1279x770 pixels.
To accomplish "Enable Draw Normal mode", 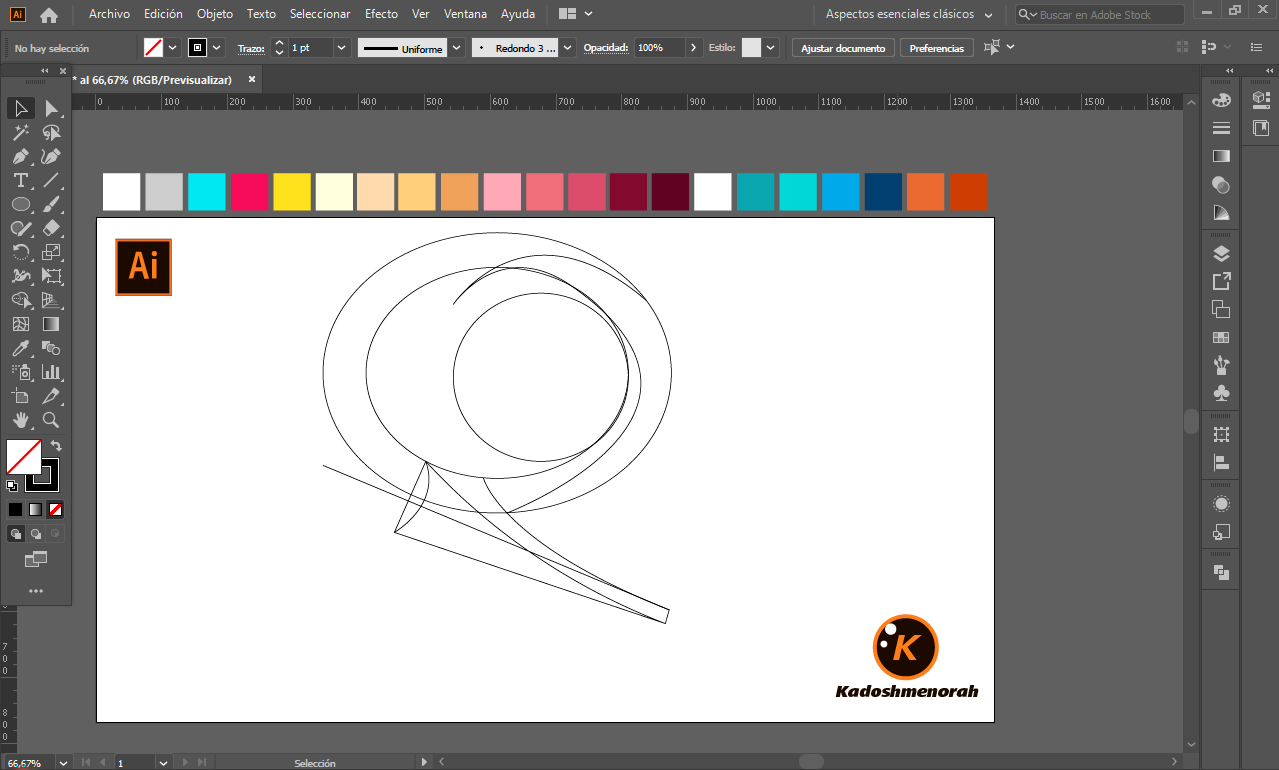I will 15,534.
